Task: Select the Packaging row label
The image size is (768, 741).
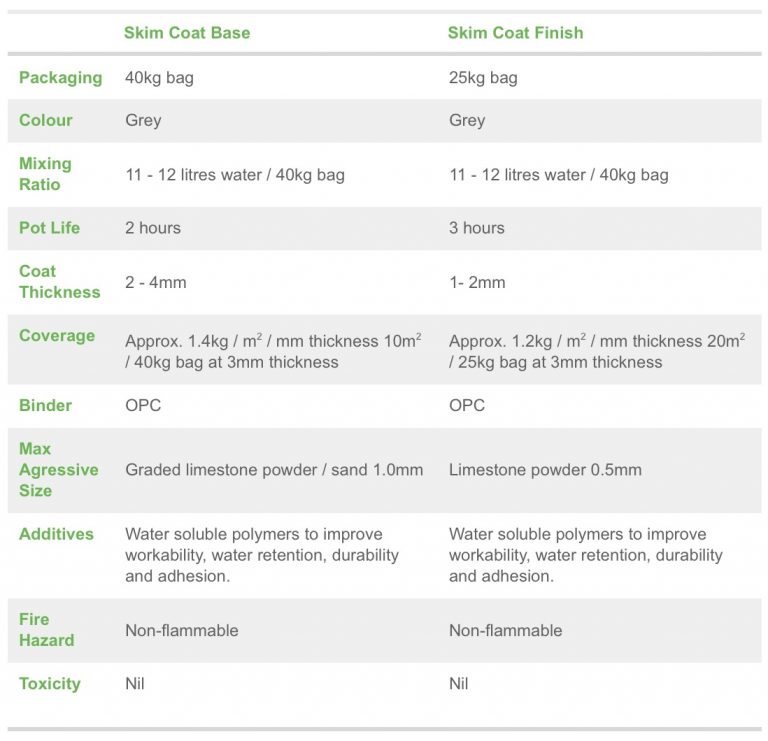Action: click(x=60, y=78)
